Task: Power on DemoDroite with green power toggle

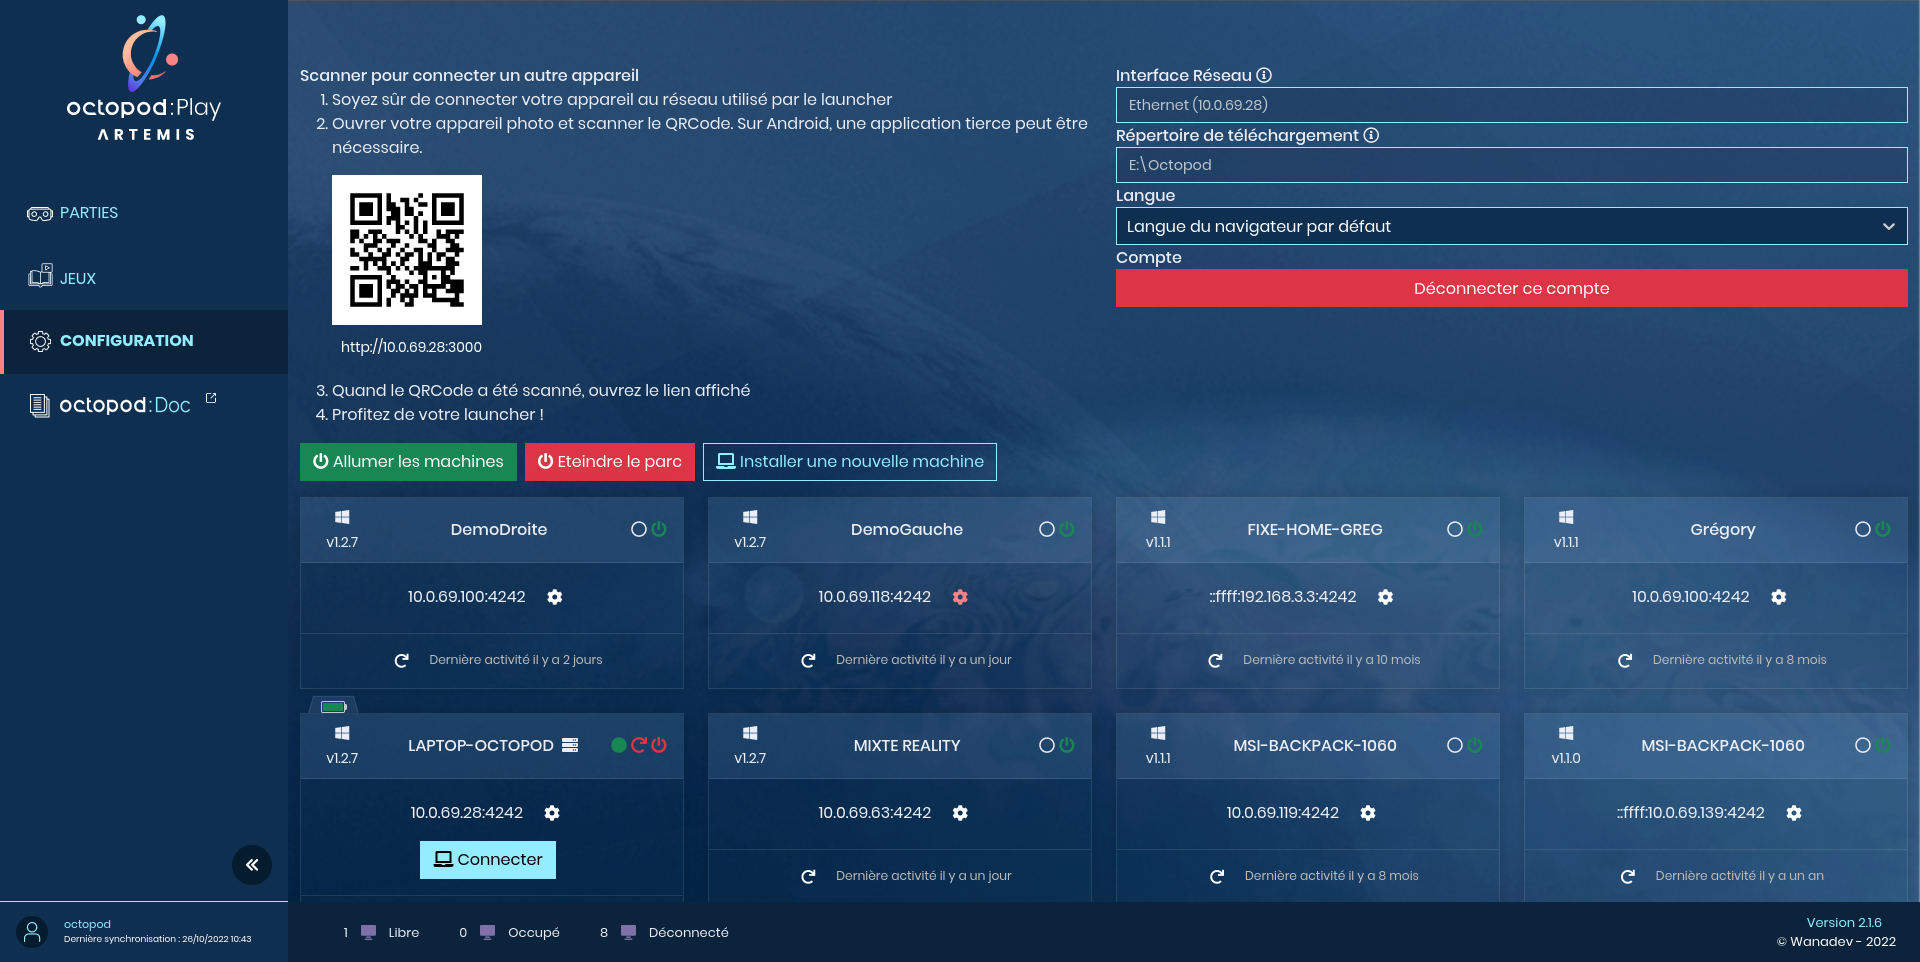Action: pyautogui.click(x=659, y=529)
